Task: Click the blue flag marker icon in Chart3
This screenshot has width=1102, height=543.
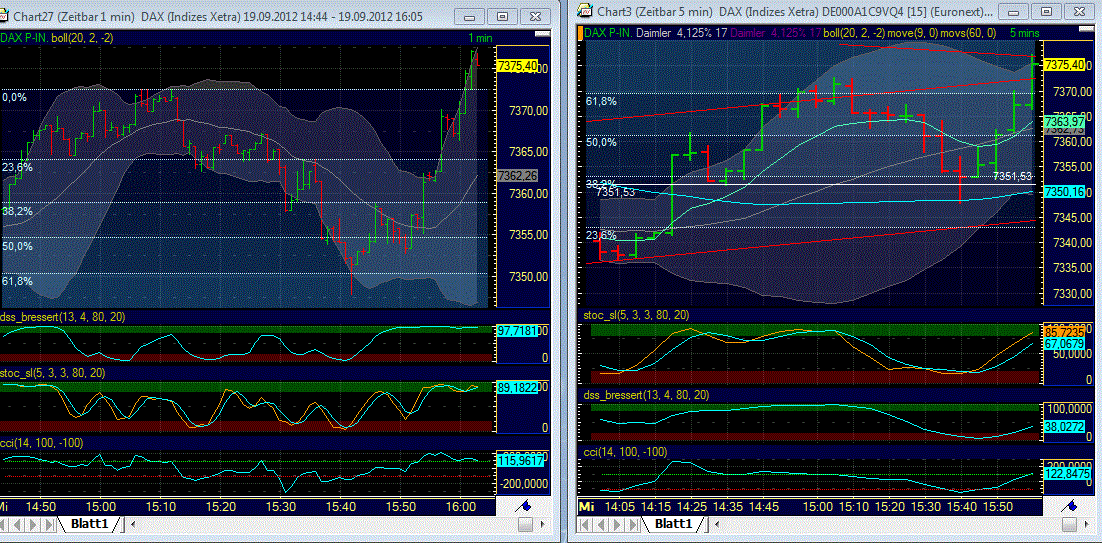Action: pos(1070,506)
